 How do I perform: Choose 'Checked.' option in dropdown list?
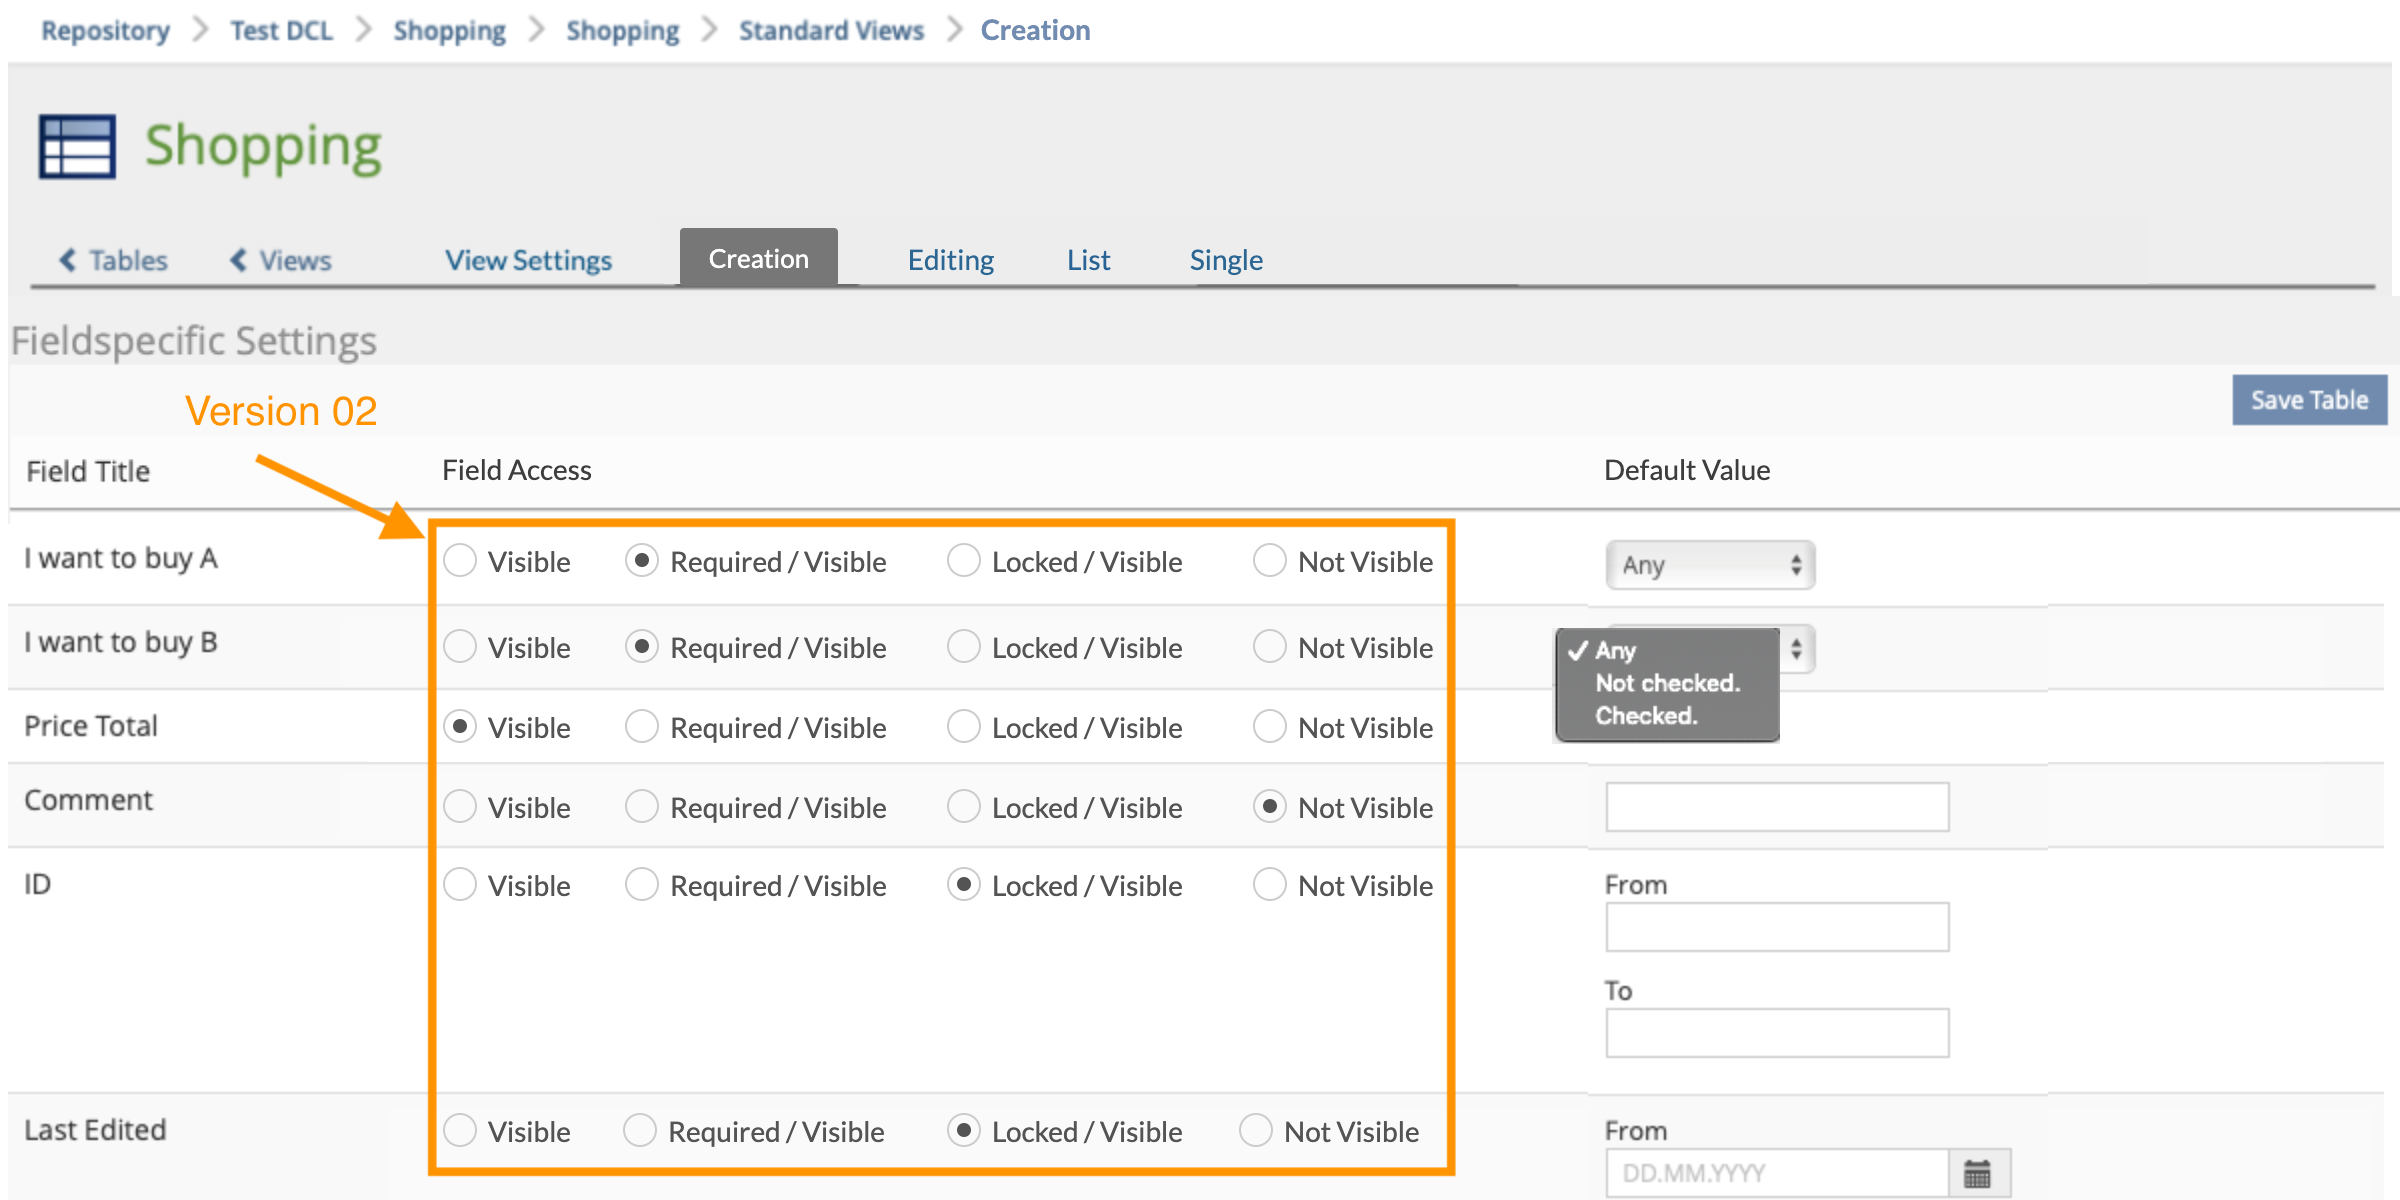(1646, 716)
